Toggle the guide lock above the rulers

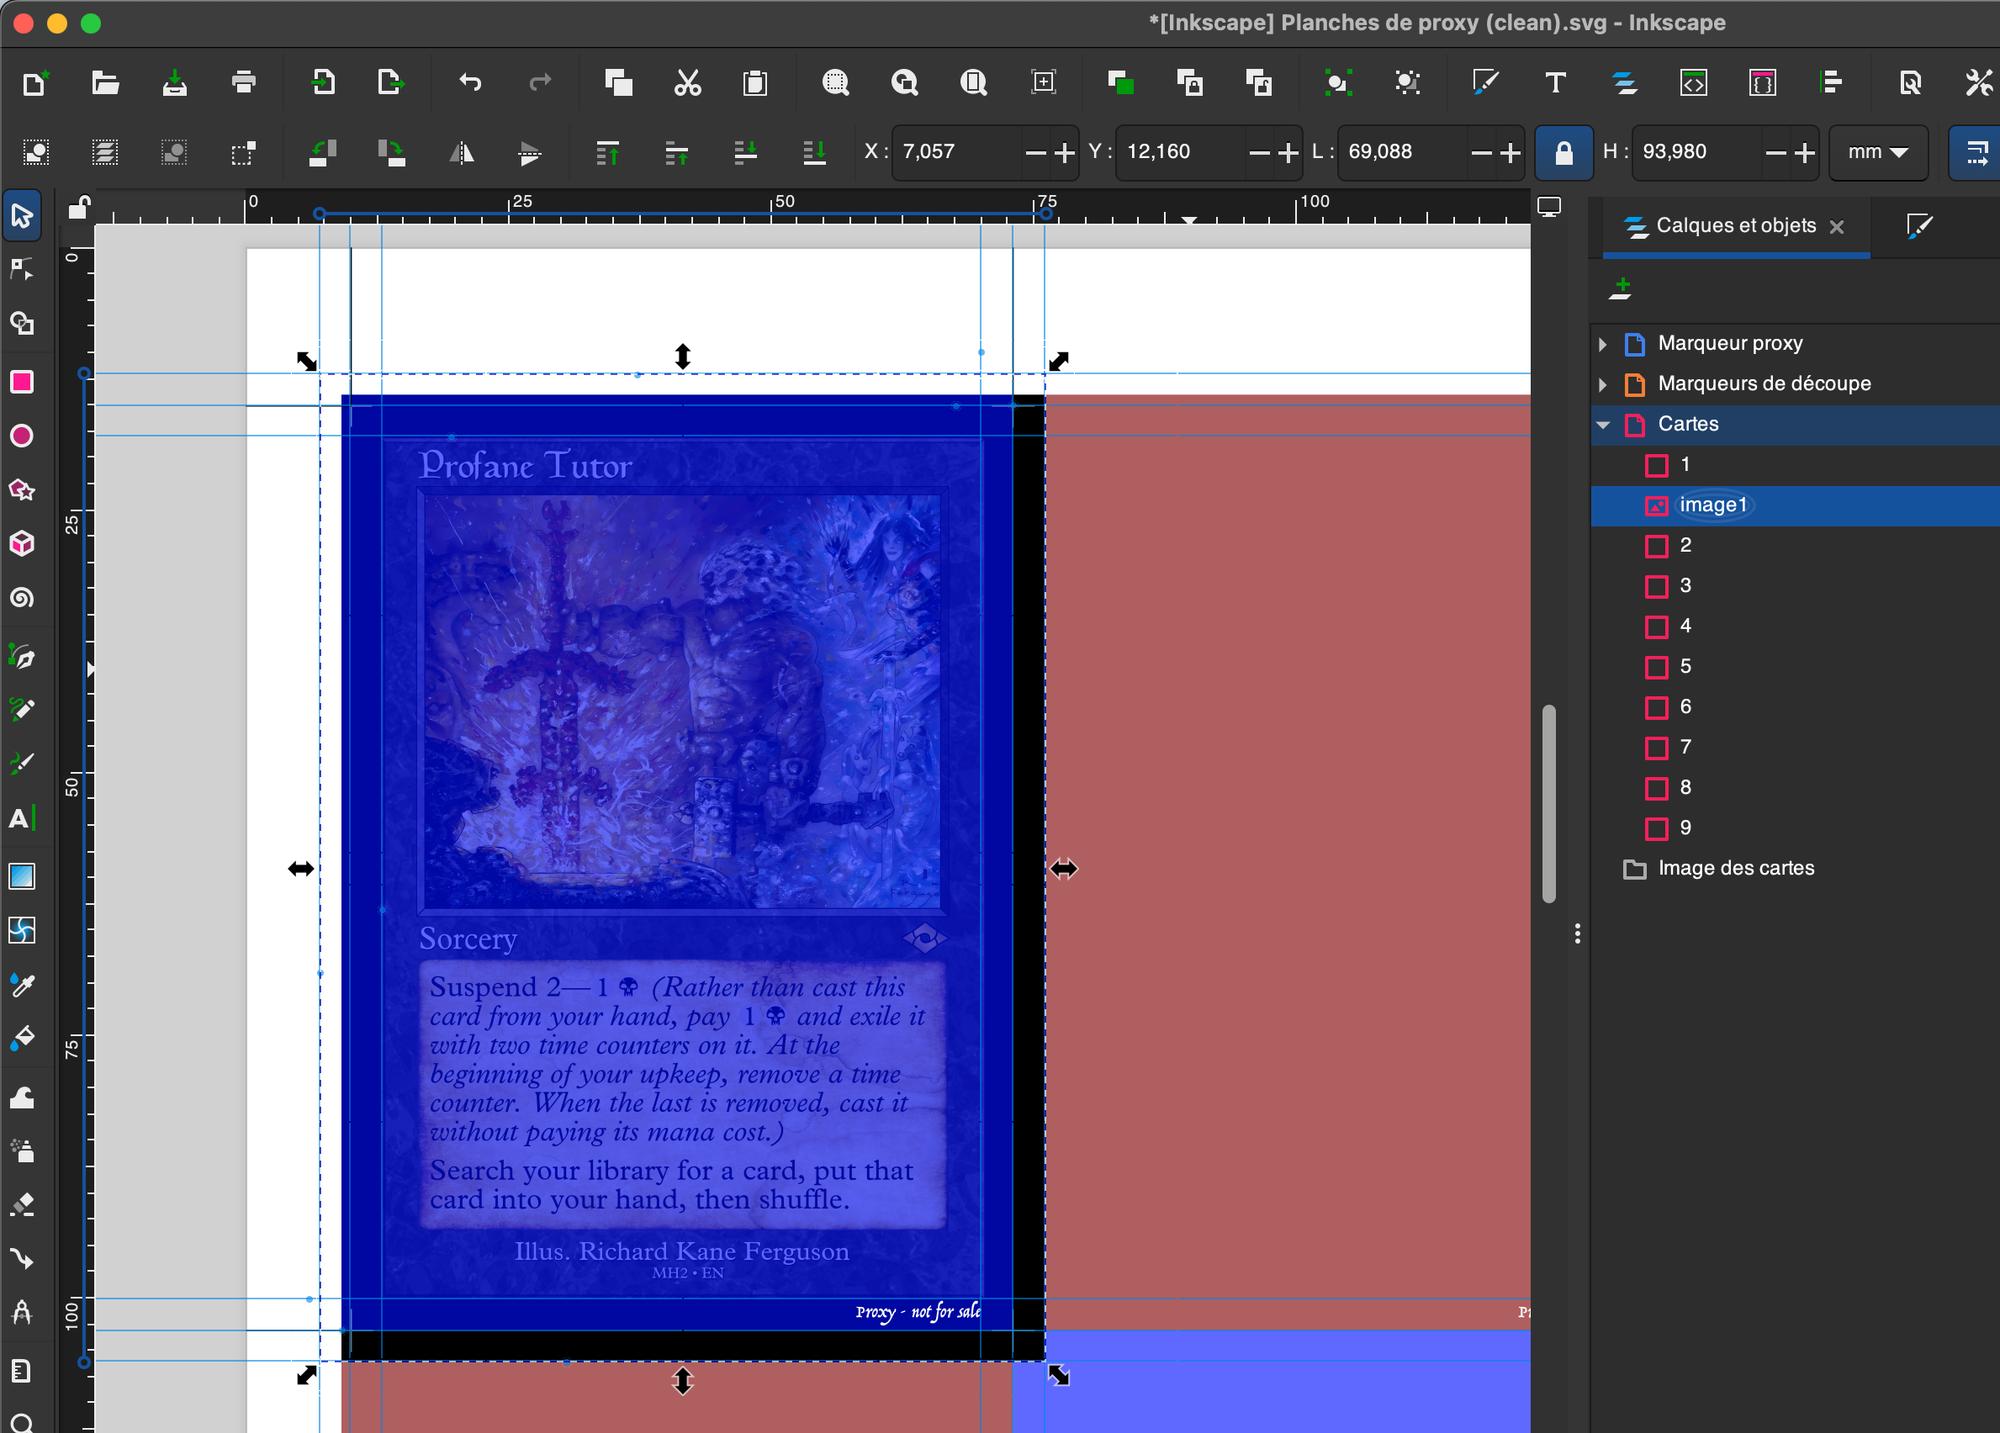point(78,207)
